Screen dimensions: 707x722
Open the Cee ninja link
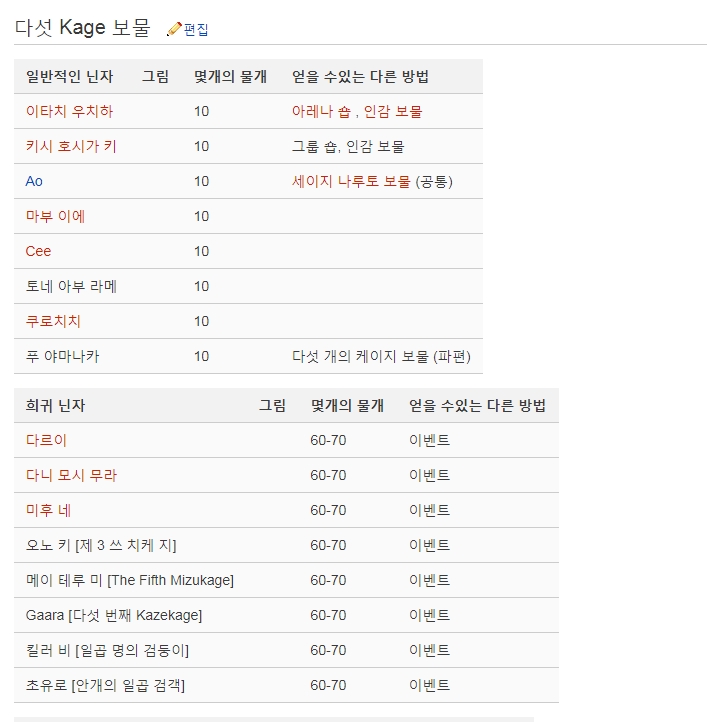pos(38,251)
